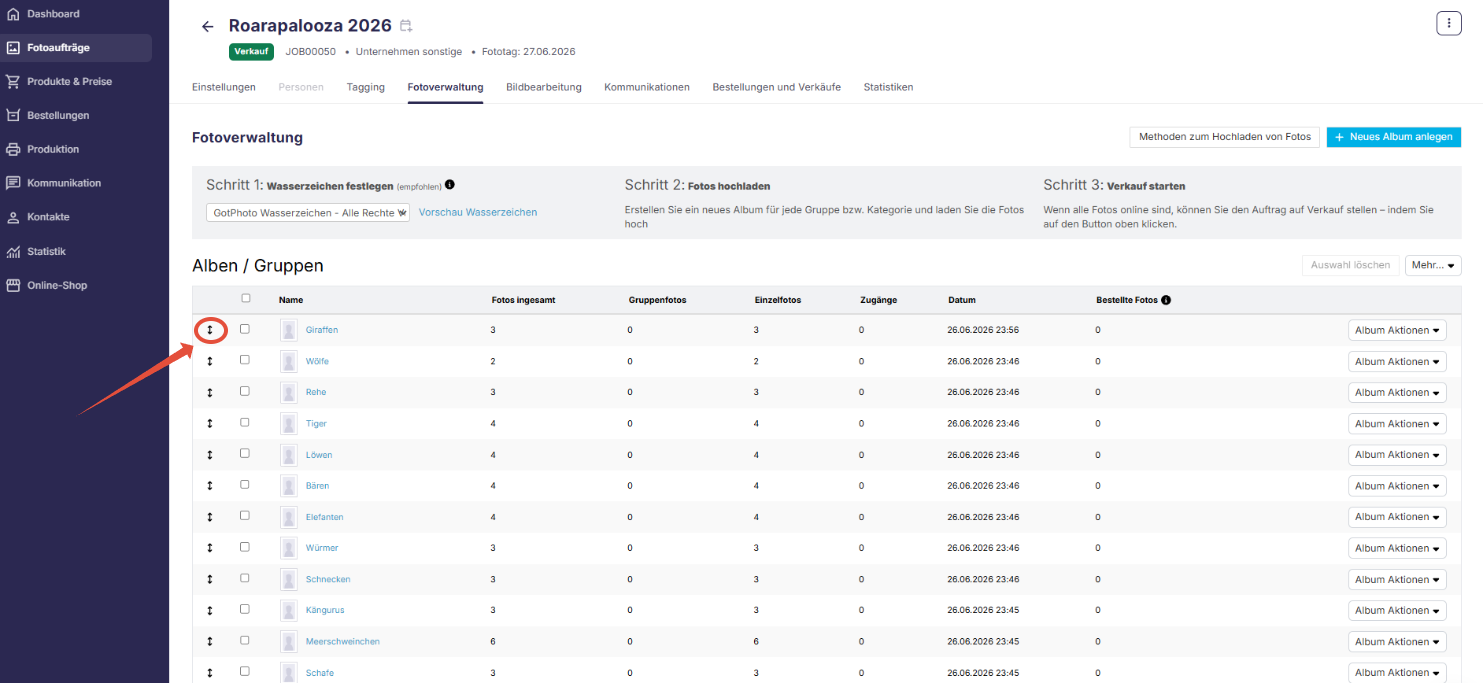Screen dimensions: 1483x683
Task: Expand the Mehr... dropdown
Action: pyautogui.click(x=1433, y=265)
